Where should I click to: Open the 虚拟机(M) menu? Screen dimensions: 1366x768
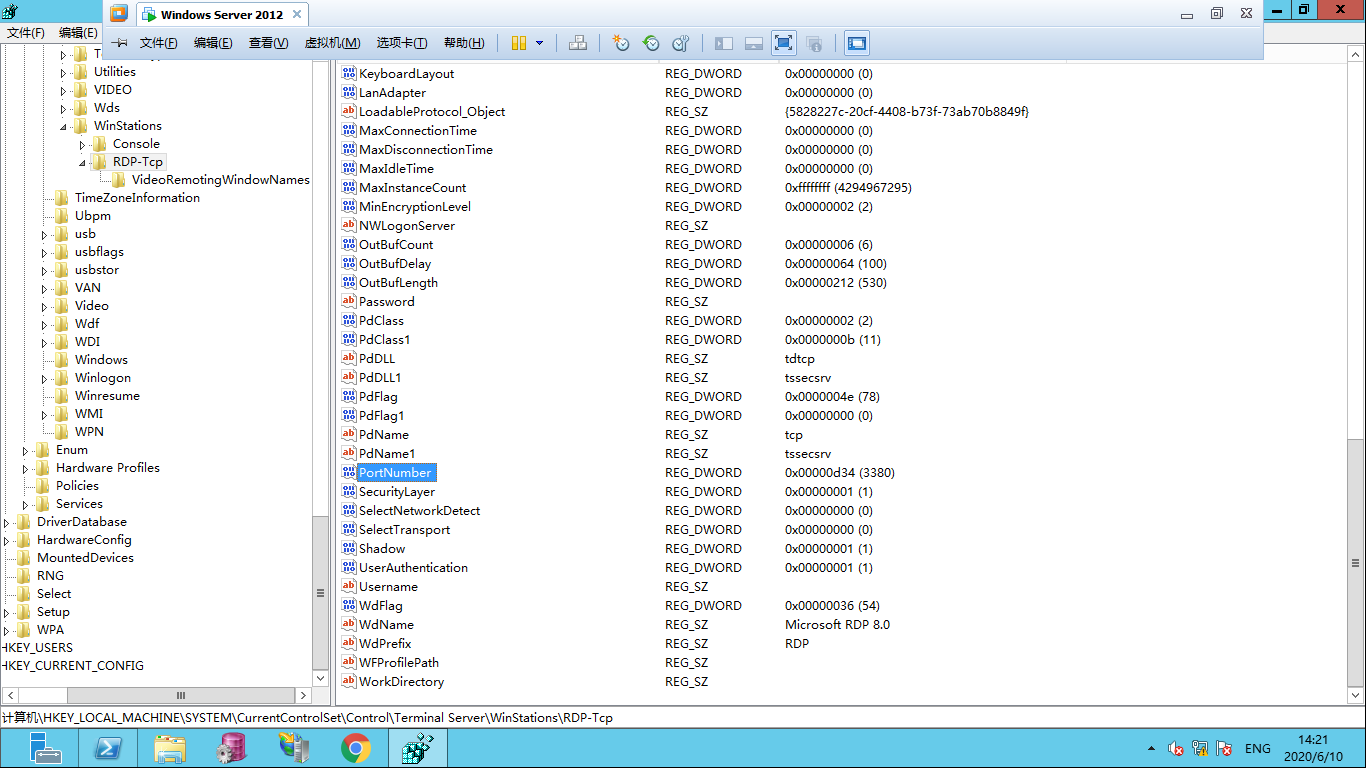click(x=332, y=43)
